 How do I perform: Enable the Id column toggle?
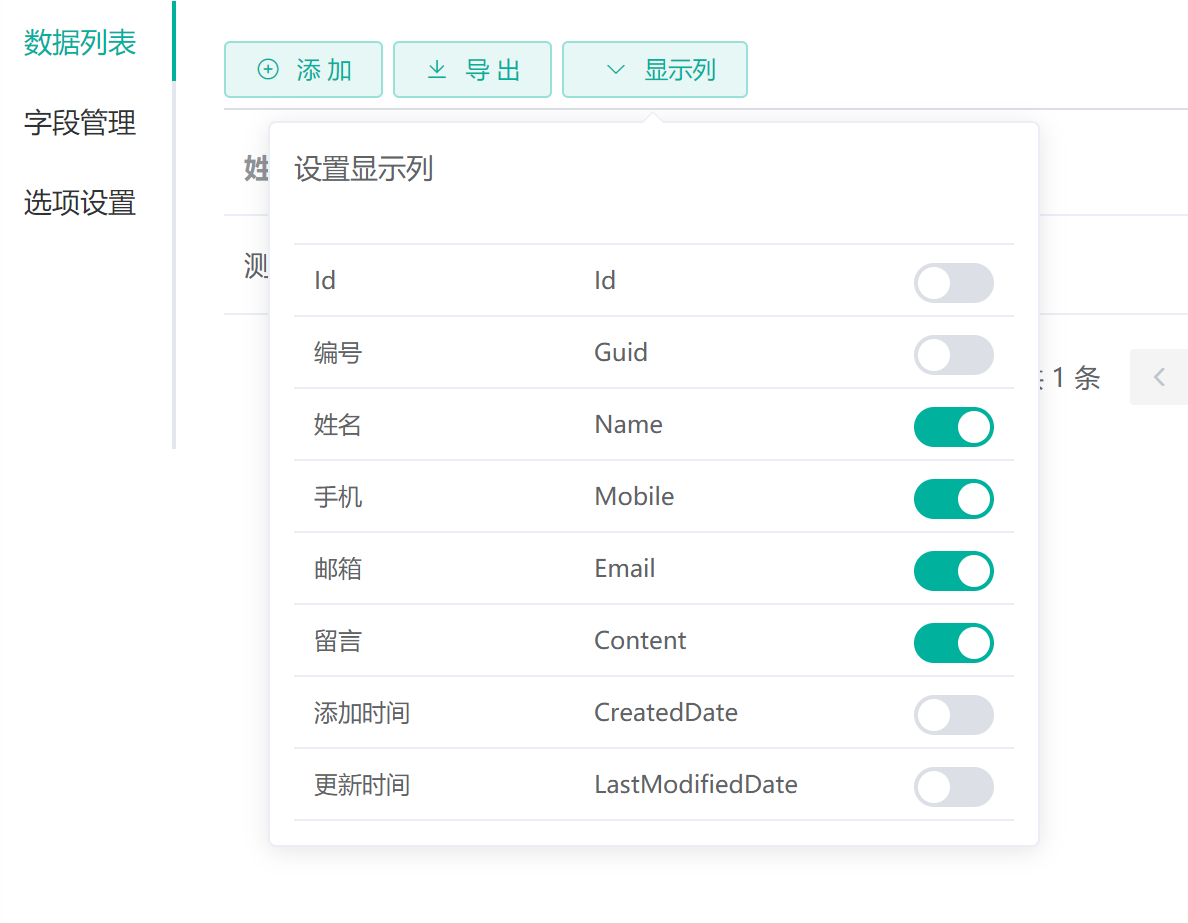[x=953, y=283]
